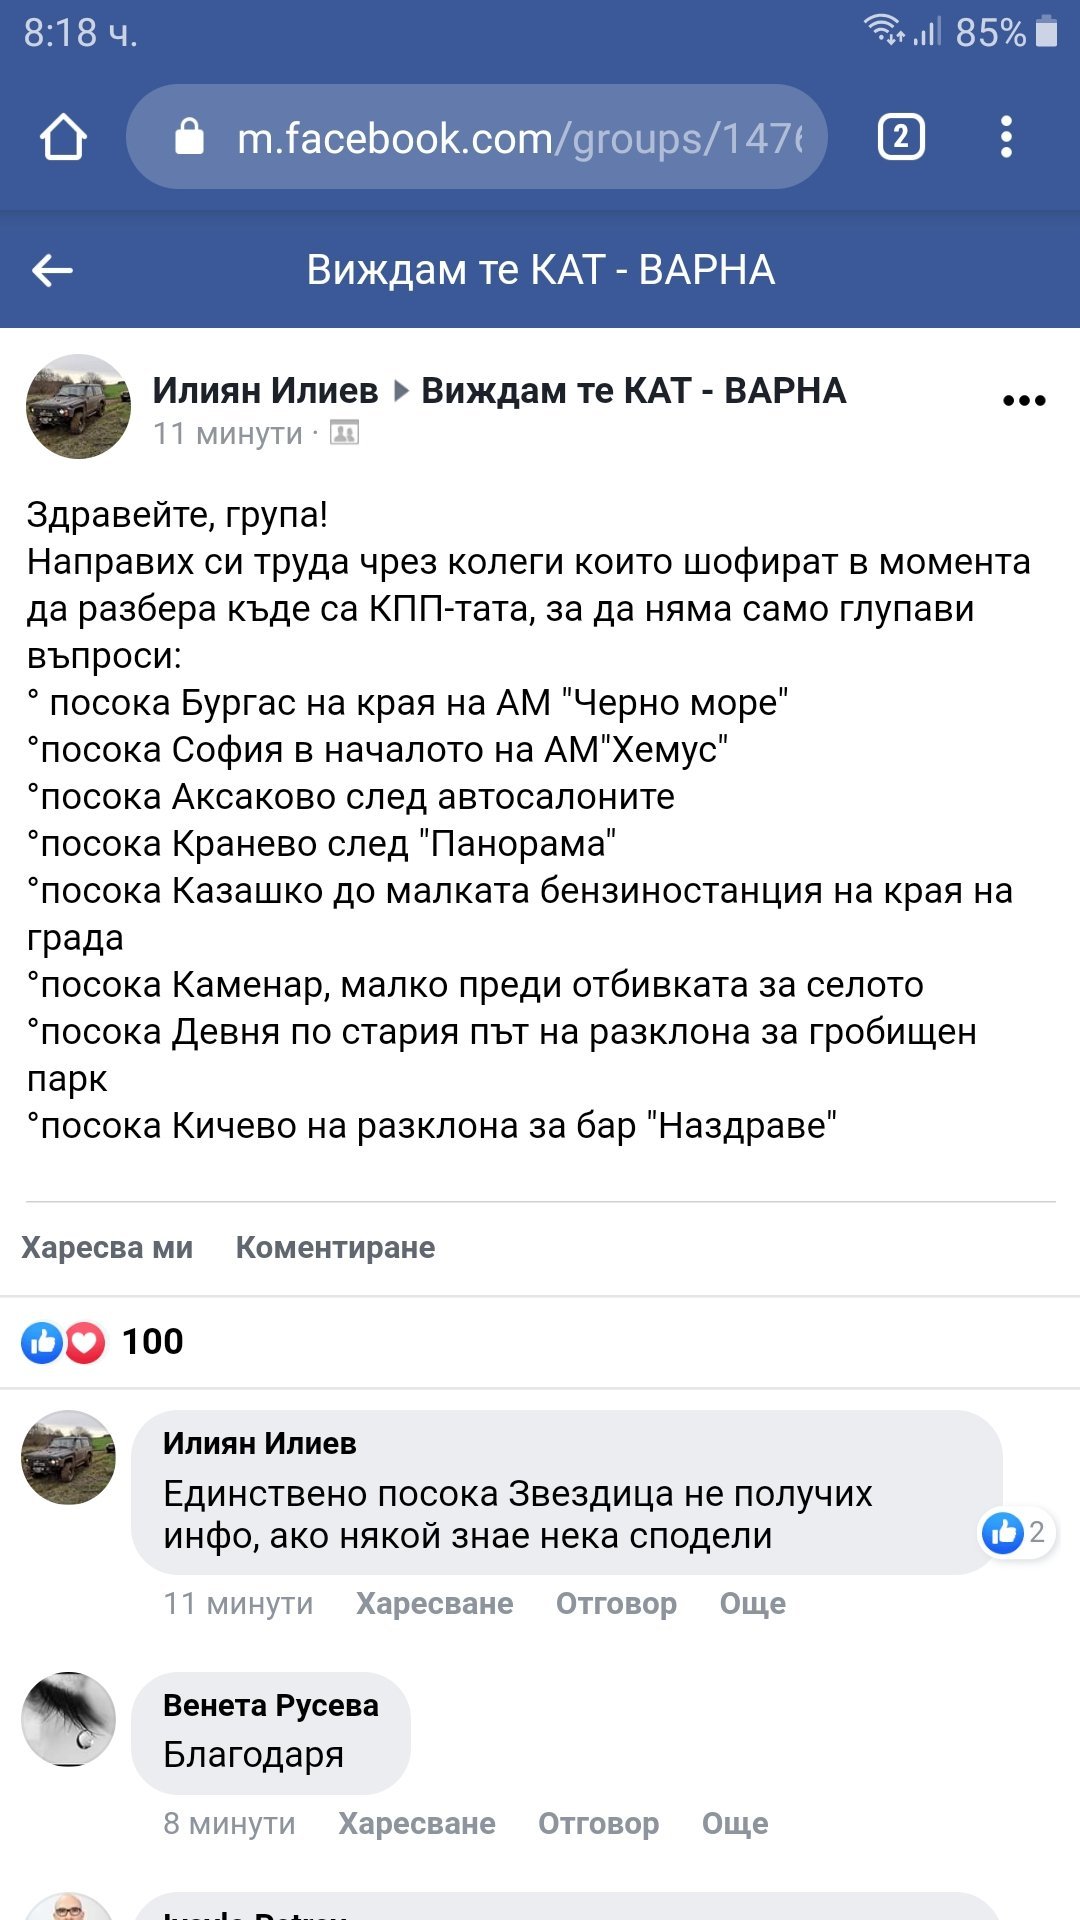
Task: Like Венета Русева's comment via Харесване
Action: (x=416, y=1823)
